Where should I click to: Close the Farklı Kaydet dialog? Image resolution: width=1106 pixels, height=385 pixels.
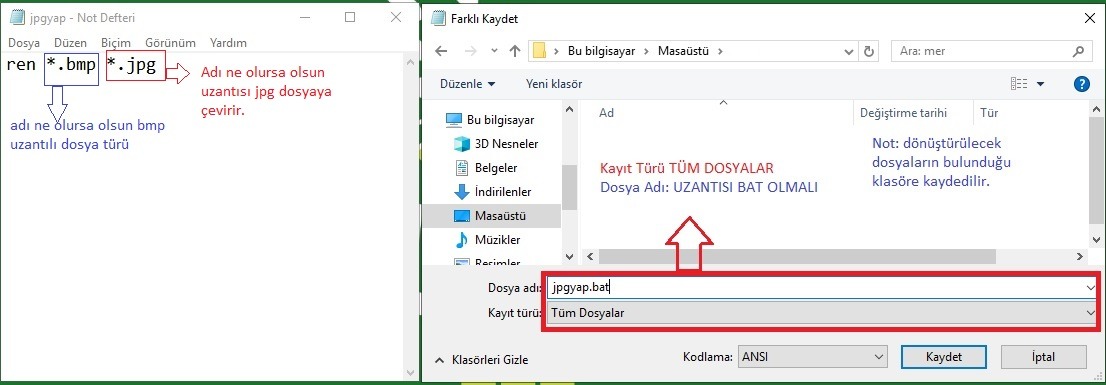click(1089, 20)
